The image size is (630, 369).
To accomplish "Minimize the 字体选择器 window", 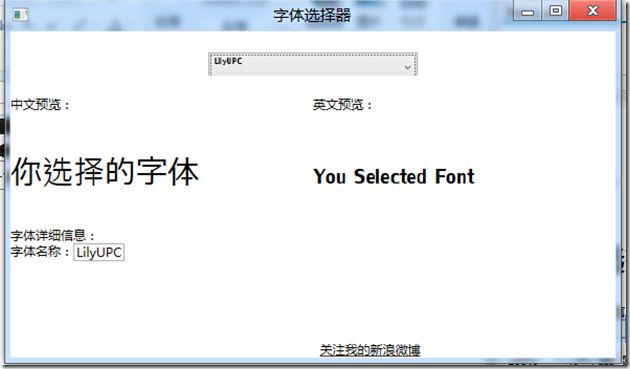I will coord(528,11).
